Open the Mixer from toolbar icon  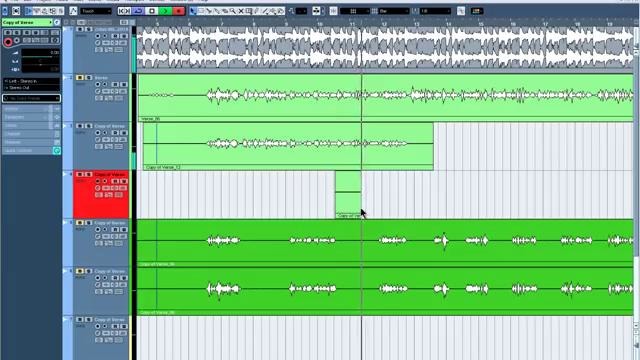point(60,11)
